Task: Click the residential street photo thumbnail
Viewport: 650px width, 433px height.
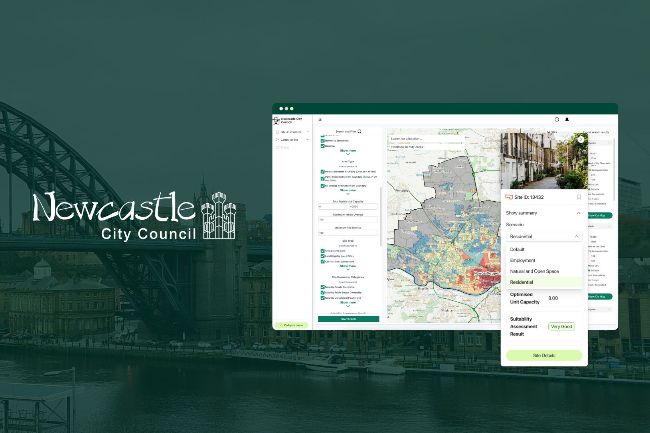Action: click(544, 161)
